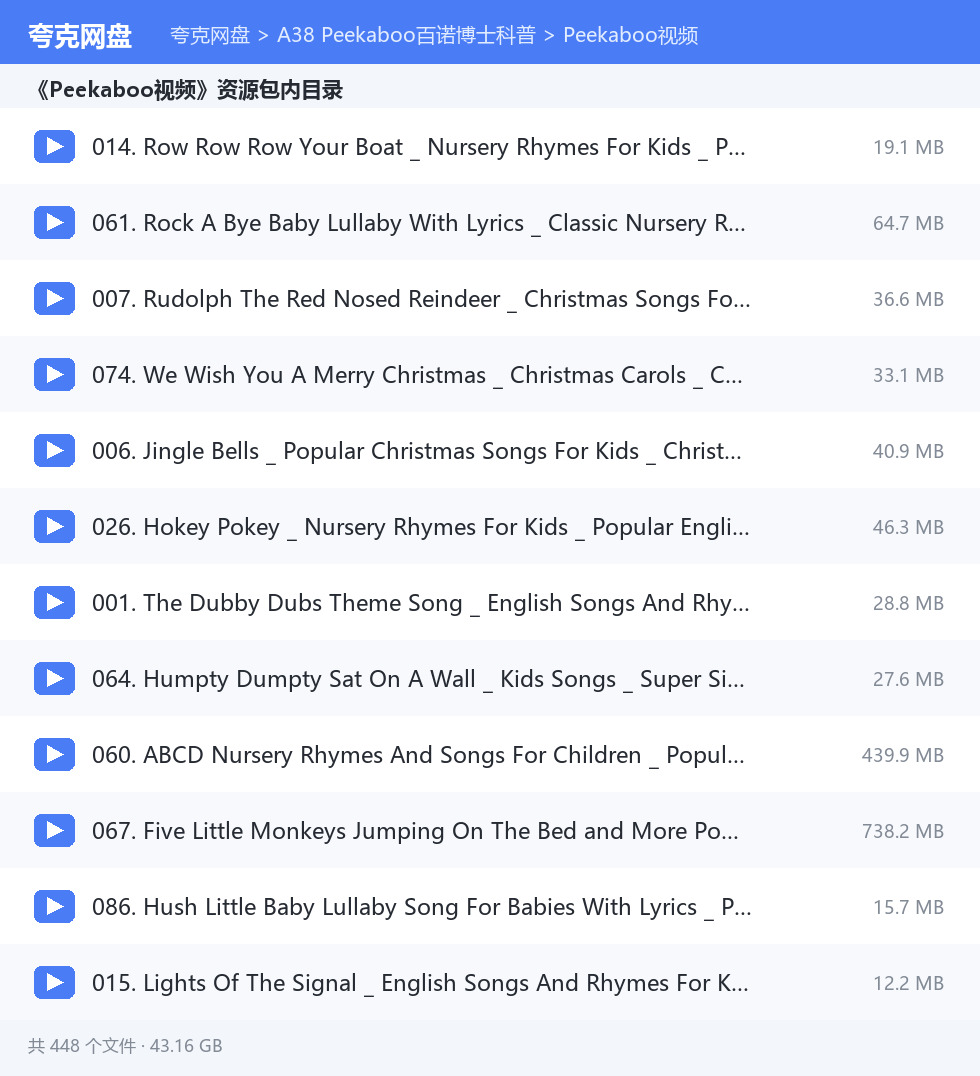Click the video icon for ABCD Nursery Rhymes
This screenshot has height=1076, width=980.
click(54, 754)
